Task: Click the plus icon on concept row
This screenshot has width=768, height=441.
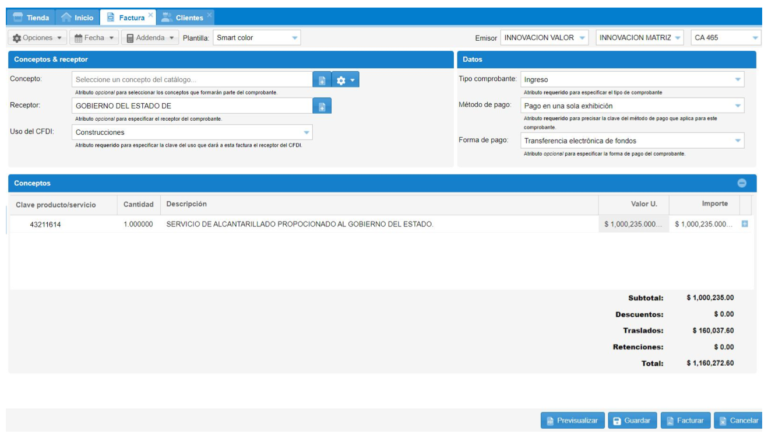Action: click(744, 224)
